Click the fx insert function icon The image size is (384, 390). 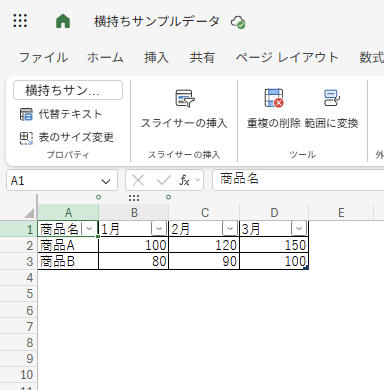pyautogui.click(x=184, y=180)
